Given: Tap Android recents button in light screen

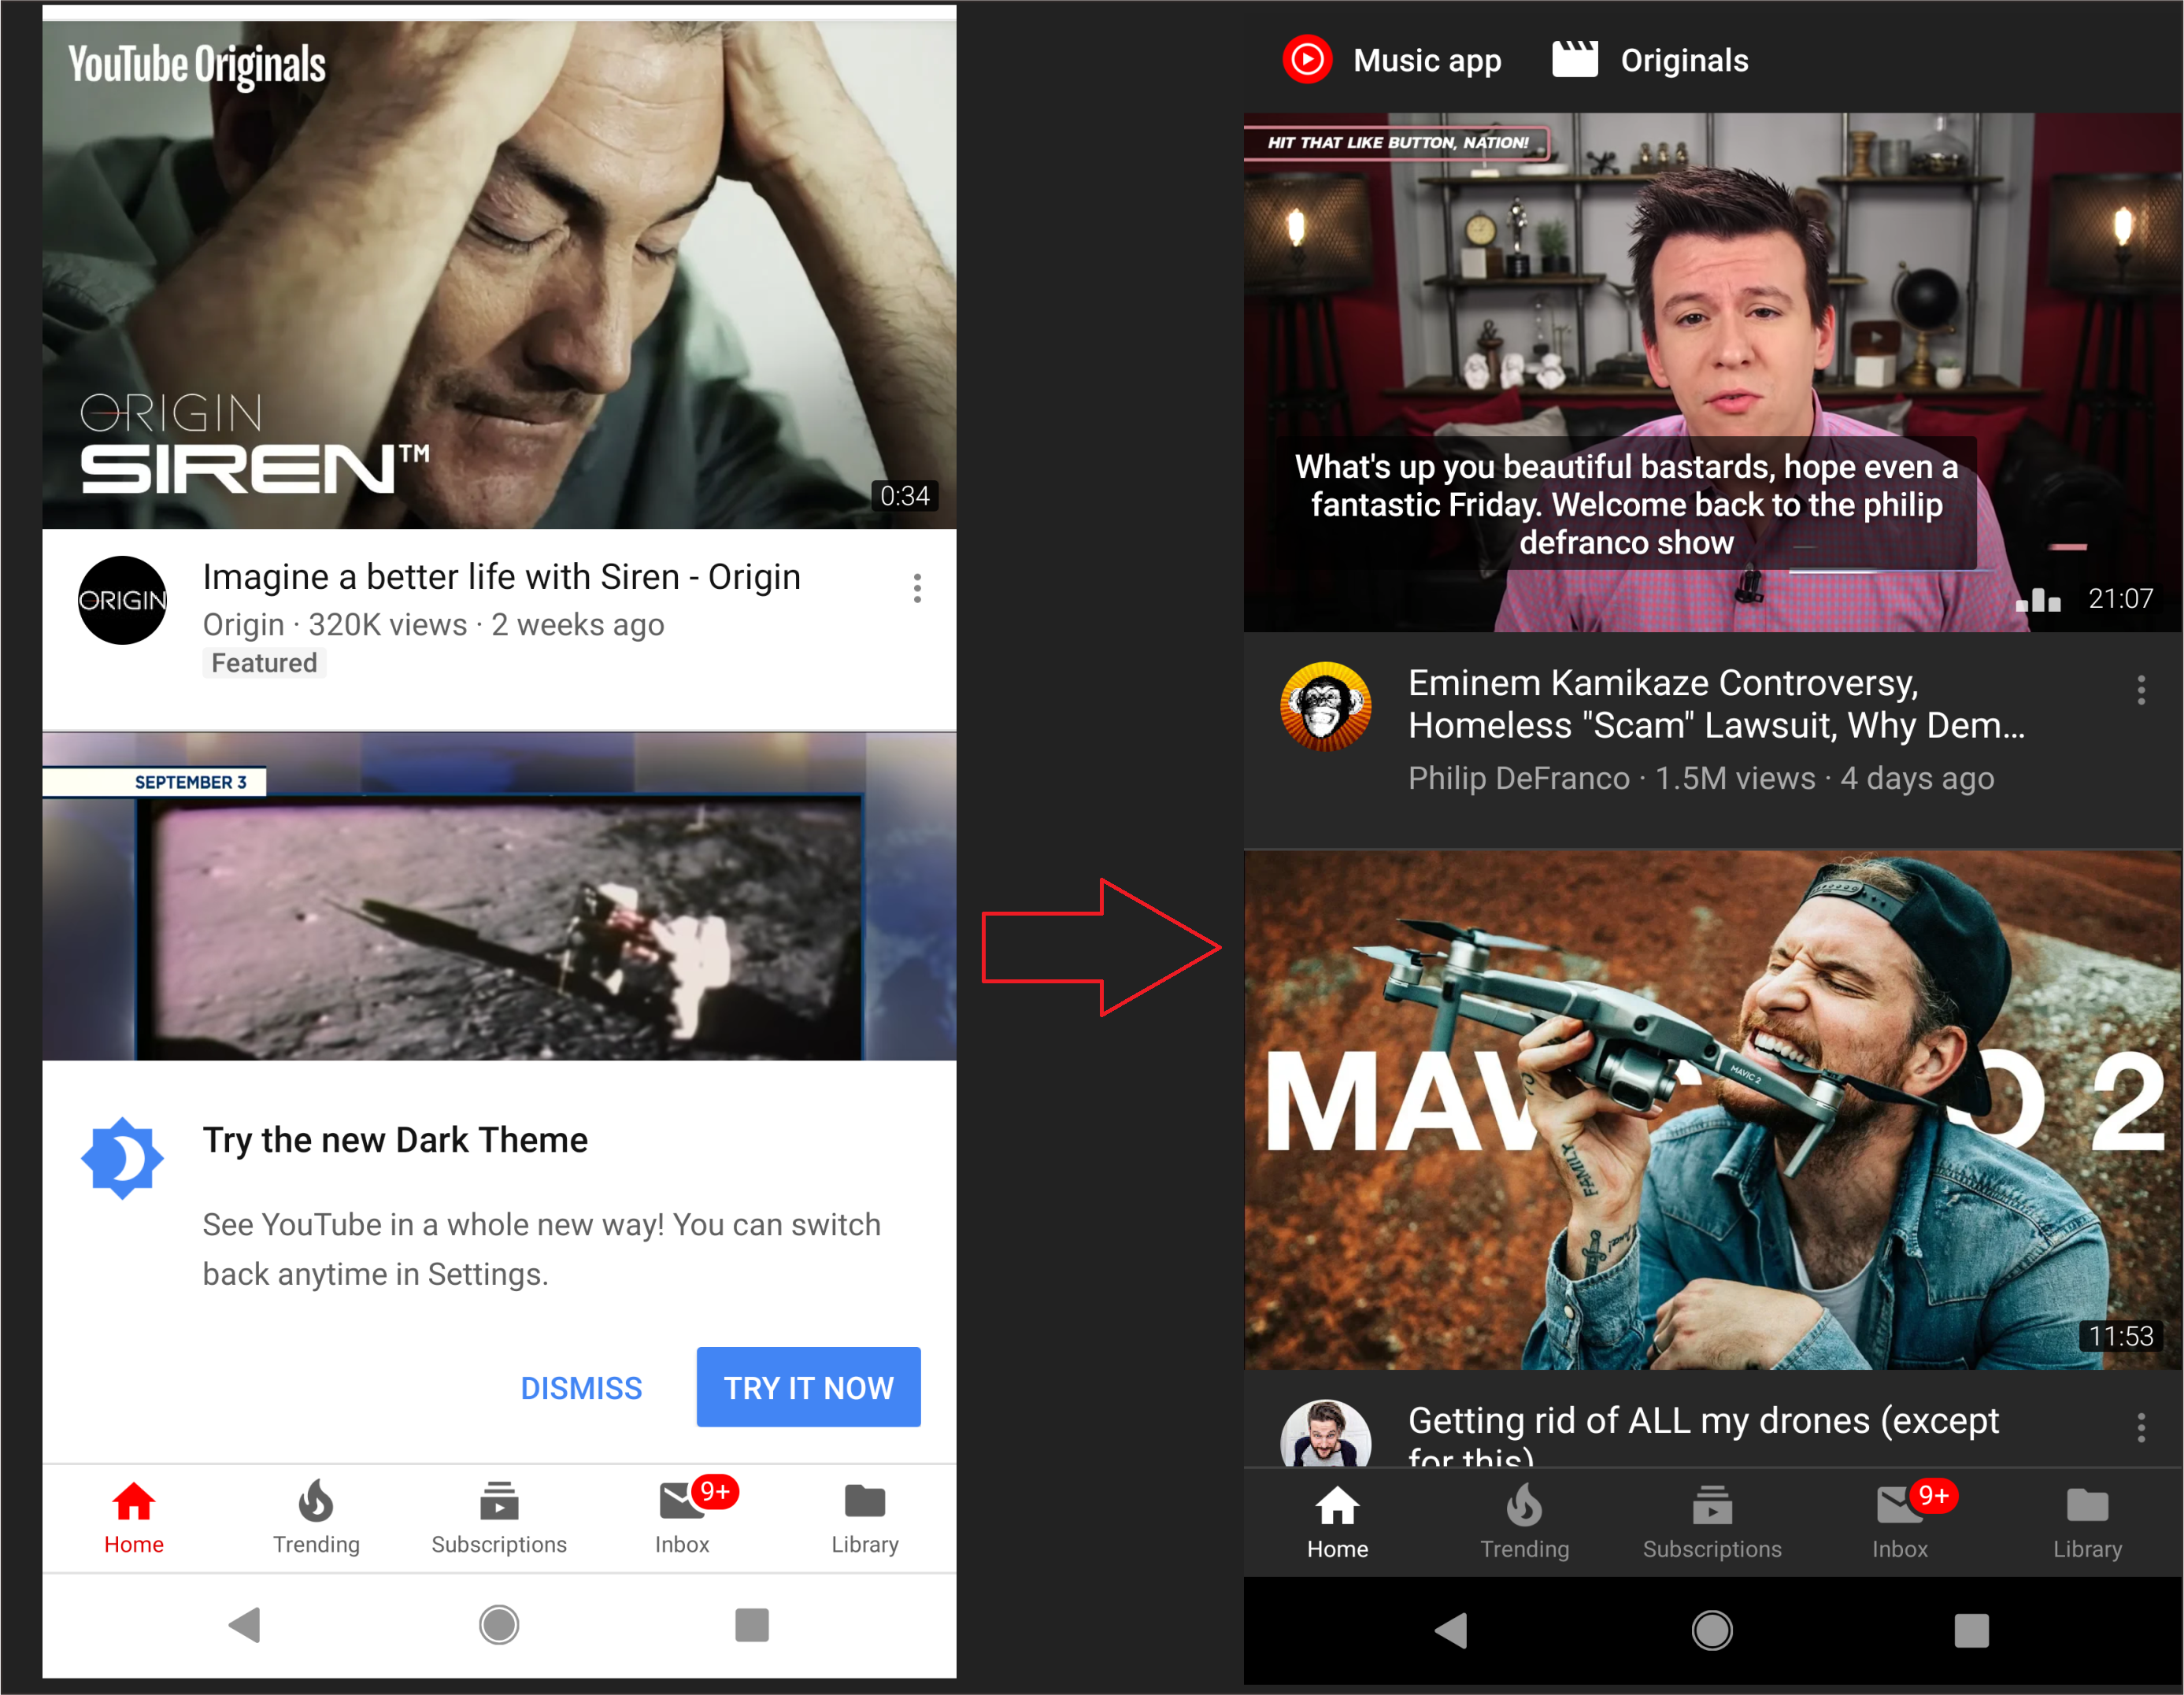Looking at the screenshot, I should [752, 1625].
